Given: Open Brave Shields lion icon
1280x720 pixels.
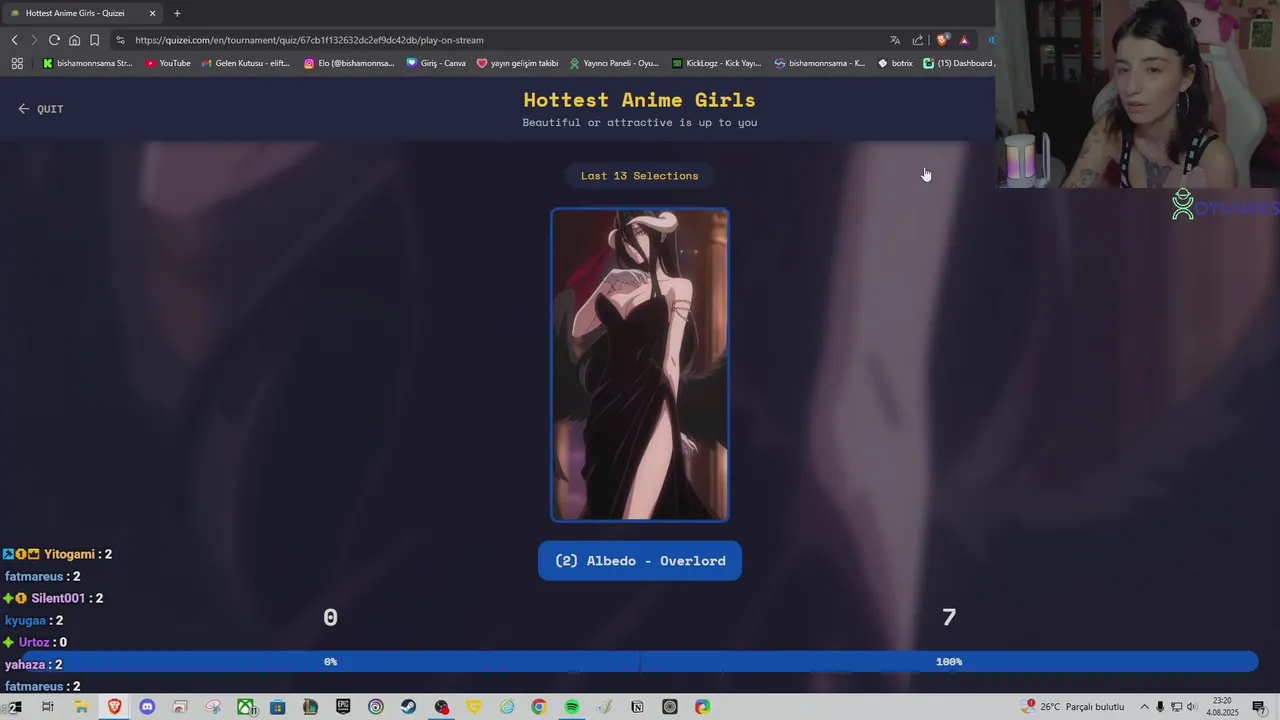Looking at the screenshot, I should (x=942, y=40).
